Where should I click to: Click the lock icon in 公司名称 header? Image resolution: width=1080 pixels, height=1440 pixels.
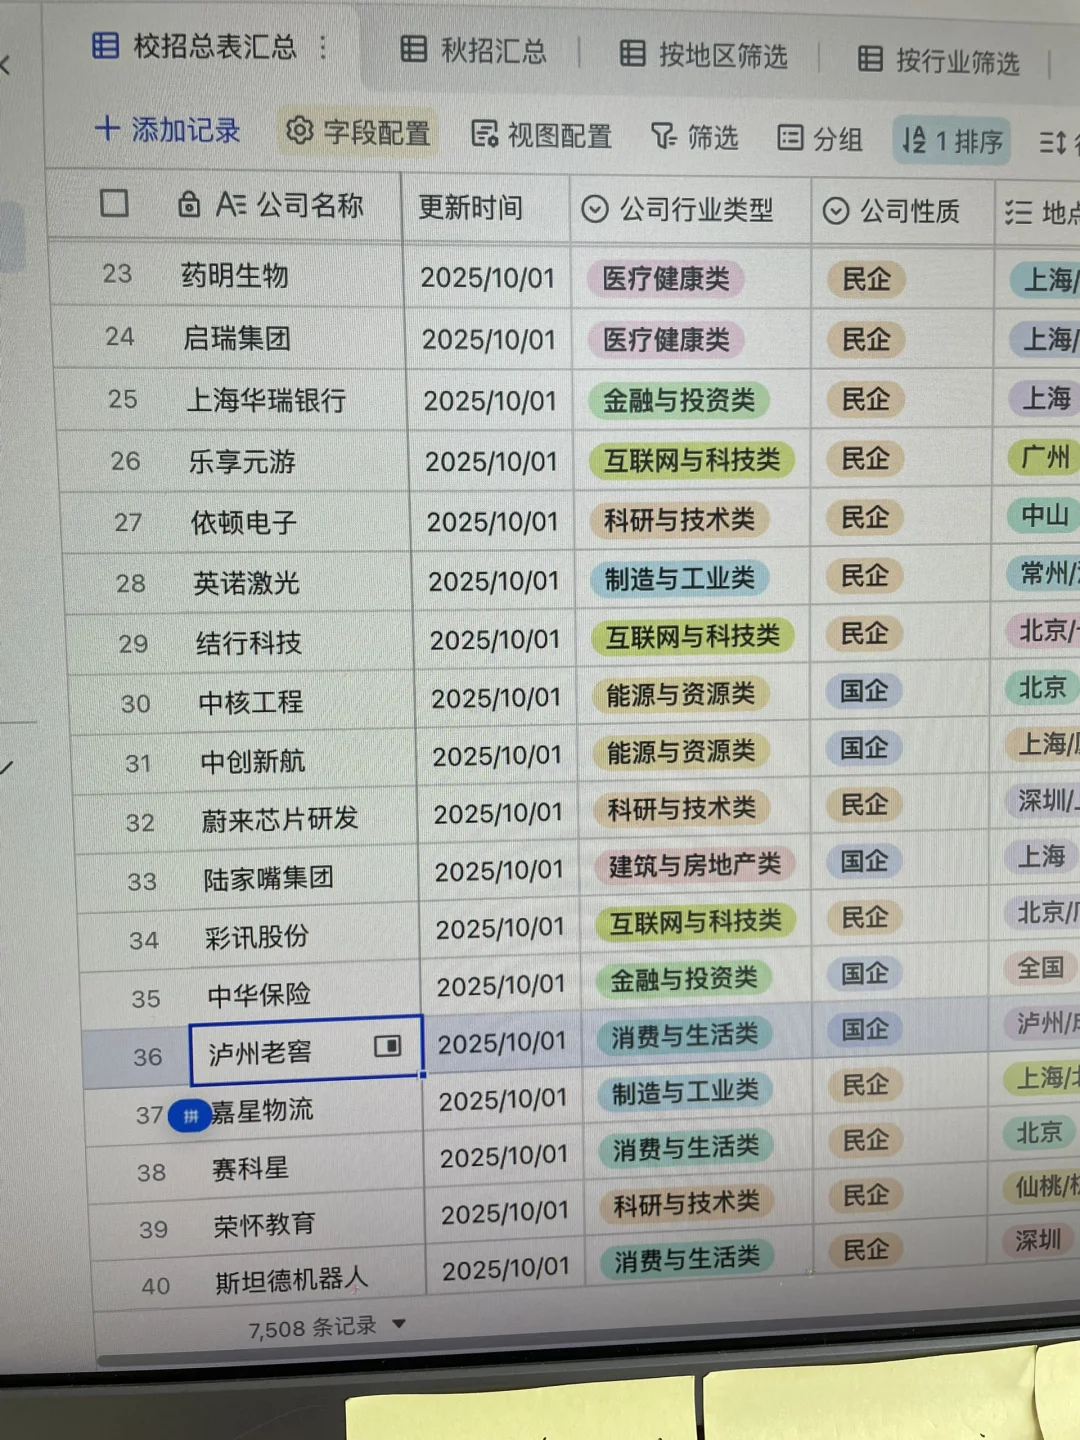[x=188, y=204]
